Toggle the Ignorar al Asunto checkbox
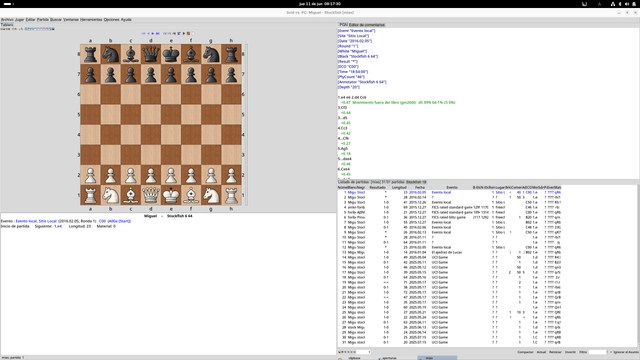This screenshot has width=640, height=360. [611, 352]
